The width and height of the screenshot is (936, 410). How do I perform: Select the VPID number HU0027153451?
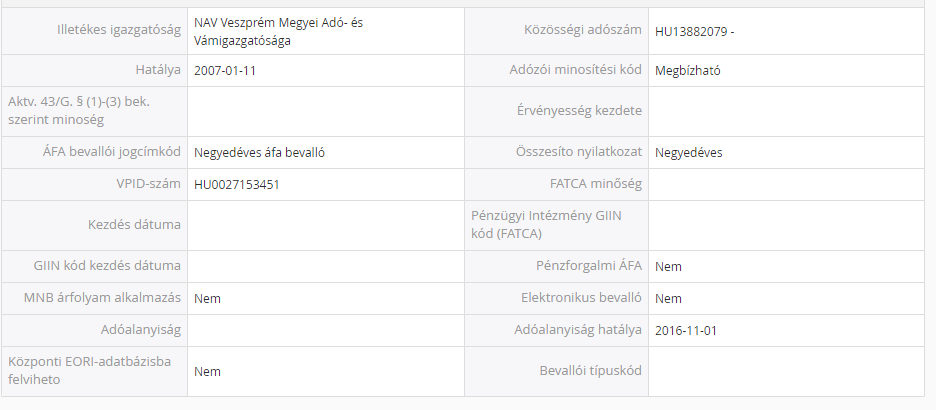tap(236, 184)
